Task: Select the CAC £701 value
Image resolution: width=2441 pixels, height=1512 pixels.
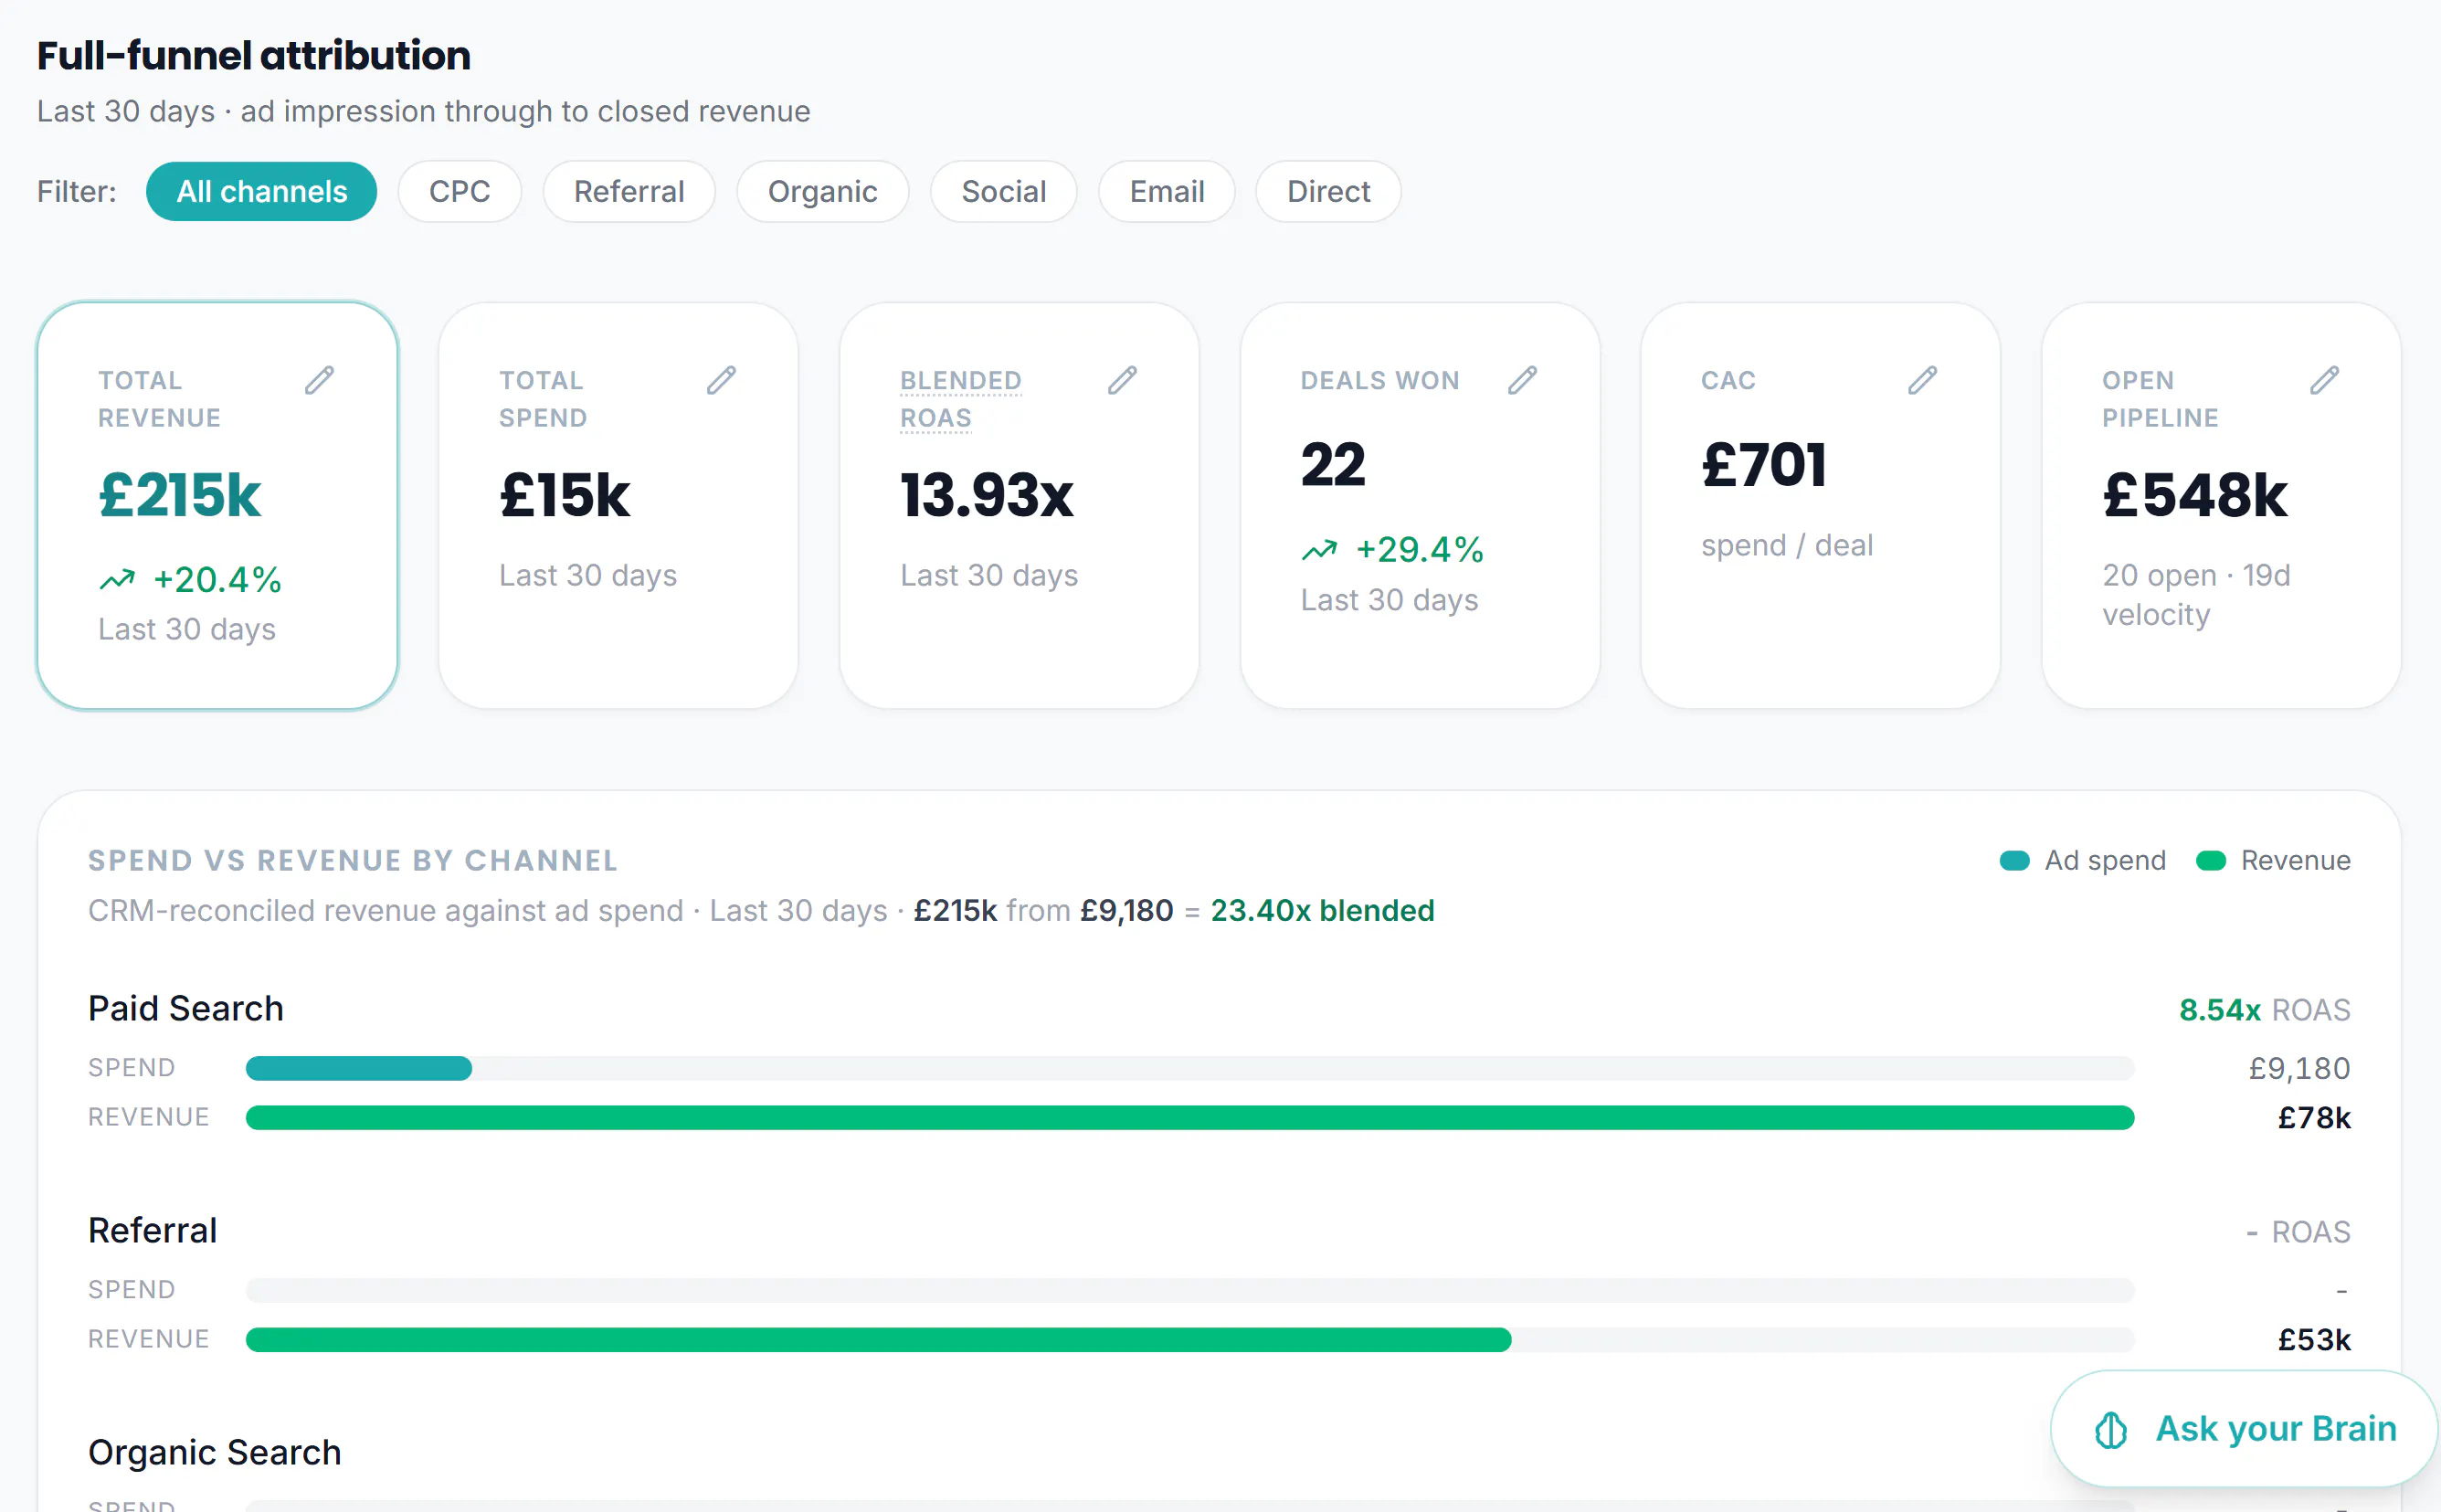Action: [1764, 465]
